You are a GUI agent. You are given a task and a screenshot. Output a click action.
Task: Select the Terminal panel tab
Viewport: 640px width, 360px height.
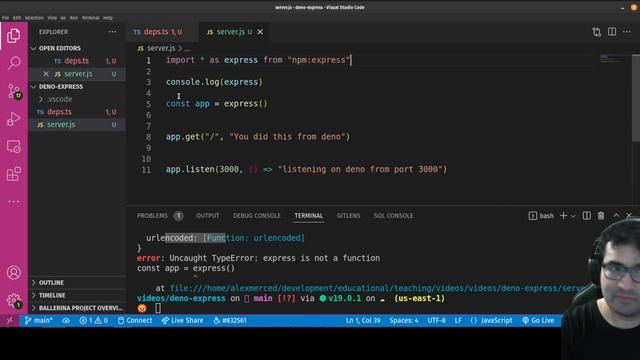[x=309, y=216]
